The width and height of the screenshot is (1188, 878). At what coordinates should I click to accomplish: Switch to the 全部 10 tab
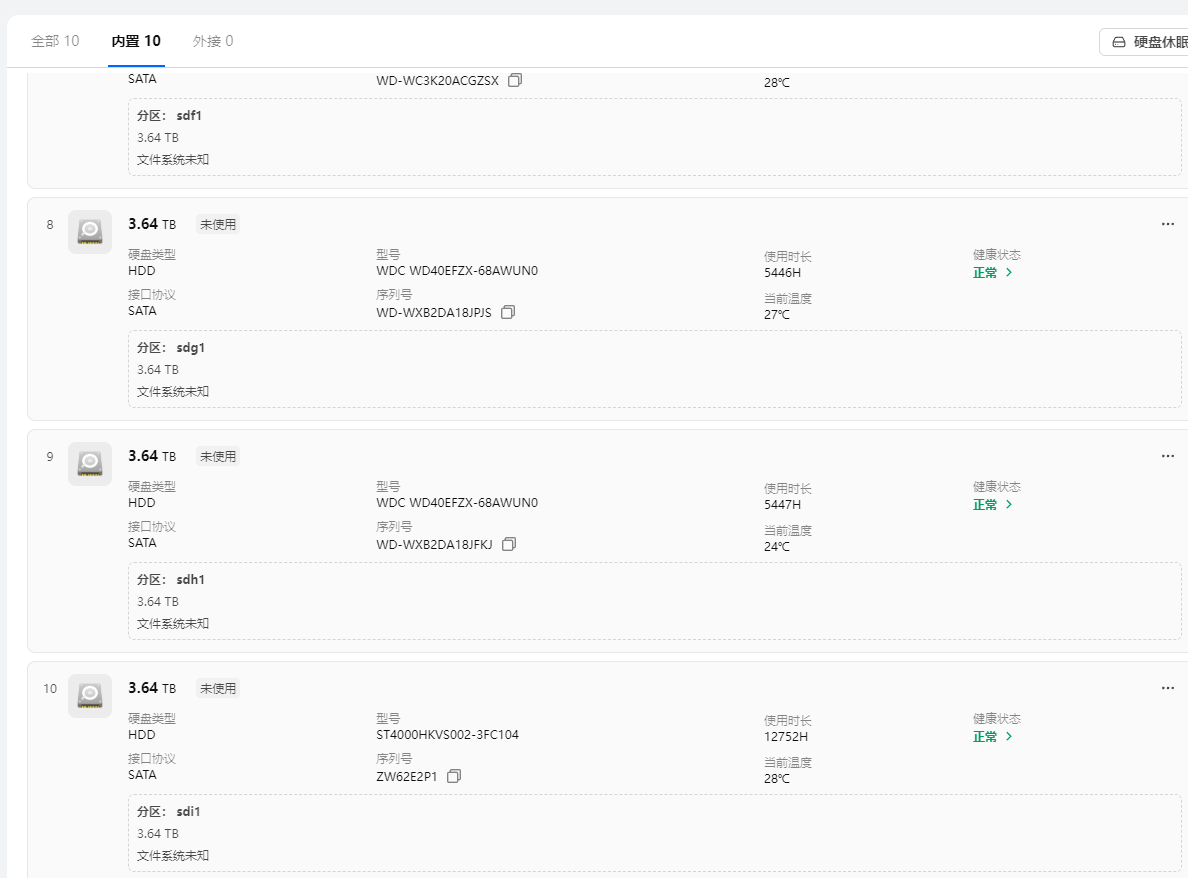click(x=55, y=41)
